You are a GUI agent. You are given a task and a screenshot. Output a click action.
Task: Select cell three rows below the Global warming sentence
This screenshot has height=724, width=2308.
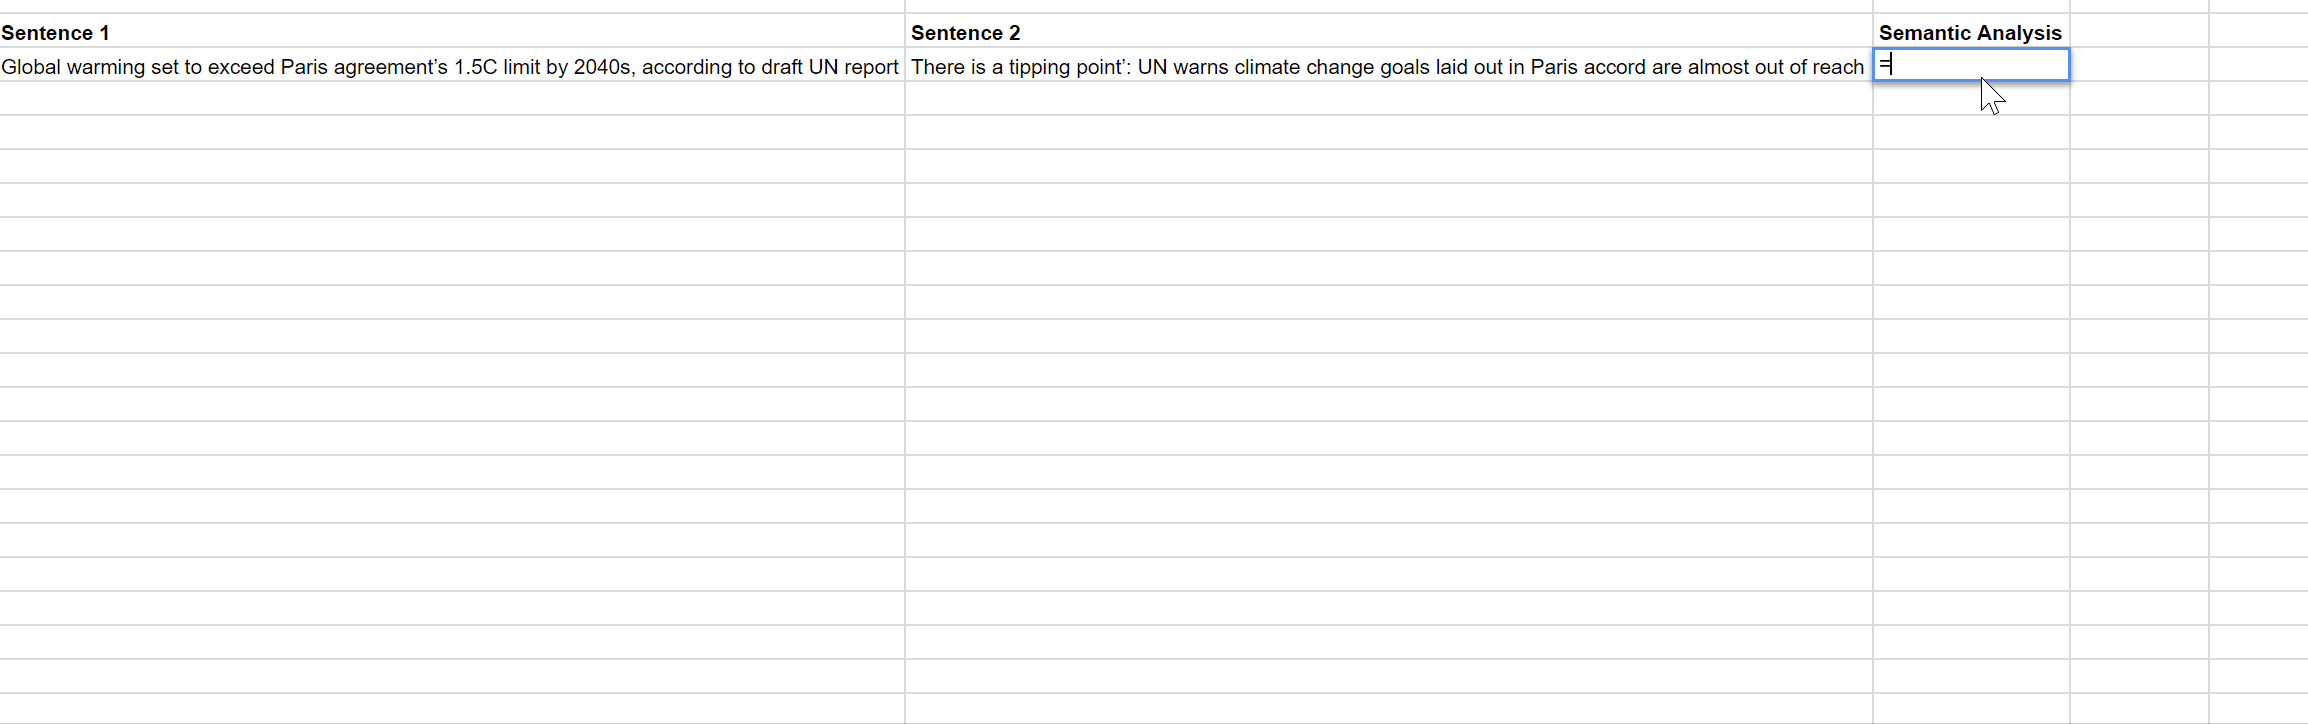pos(452,167)
